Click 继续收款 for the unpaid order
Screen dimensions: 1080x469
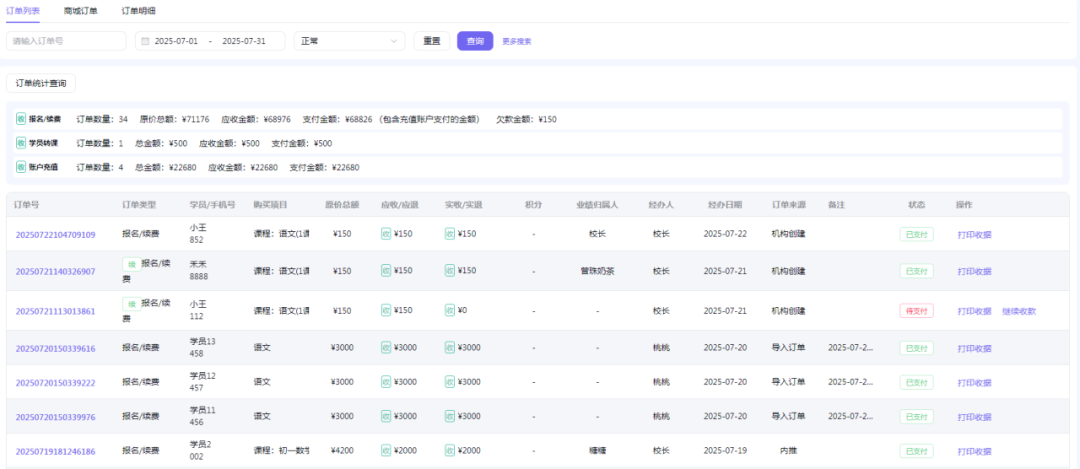point(1019,311)
